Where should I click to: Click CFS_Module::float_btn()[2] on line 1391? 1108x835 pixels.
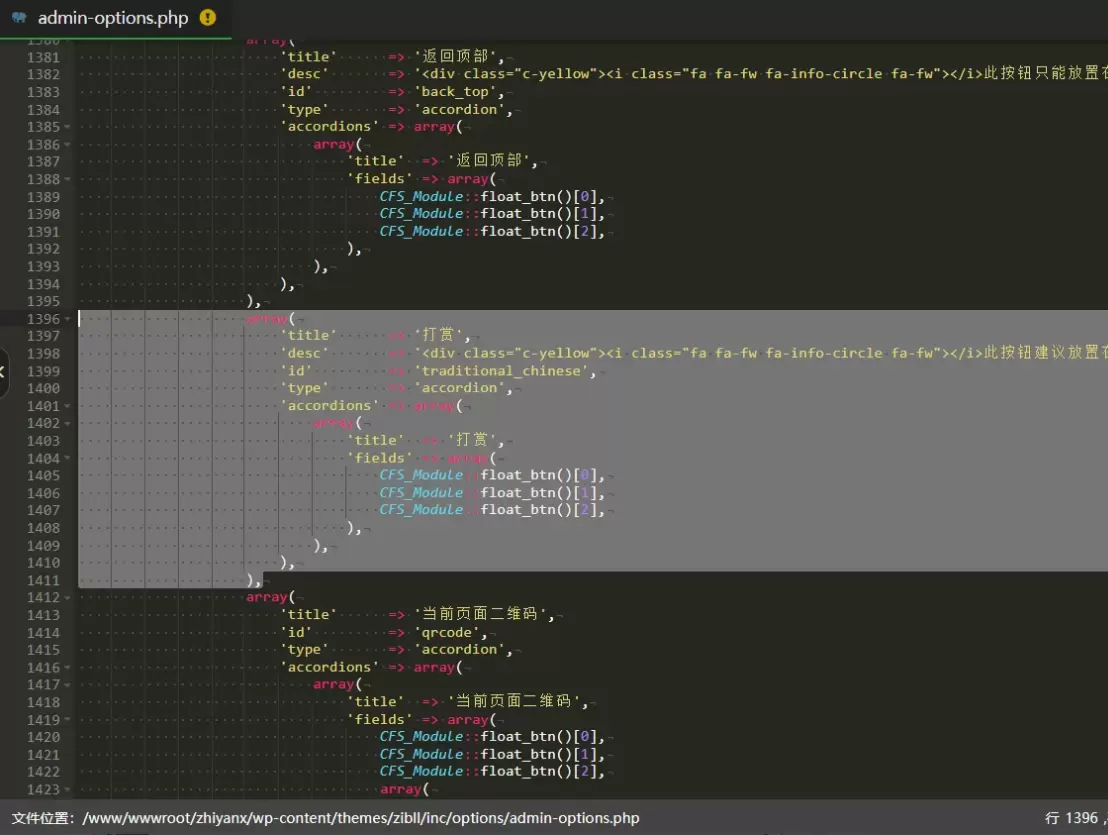pos(488,231)
